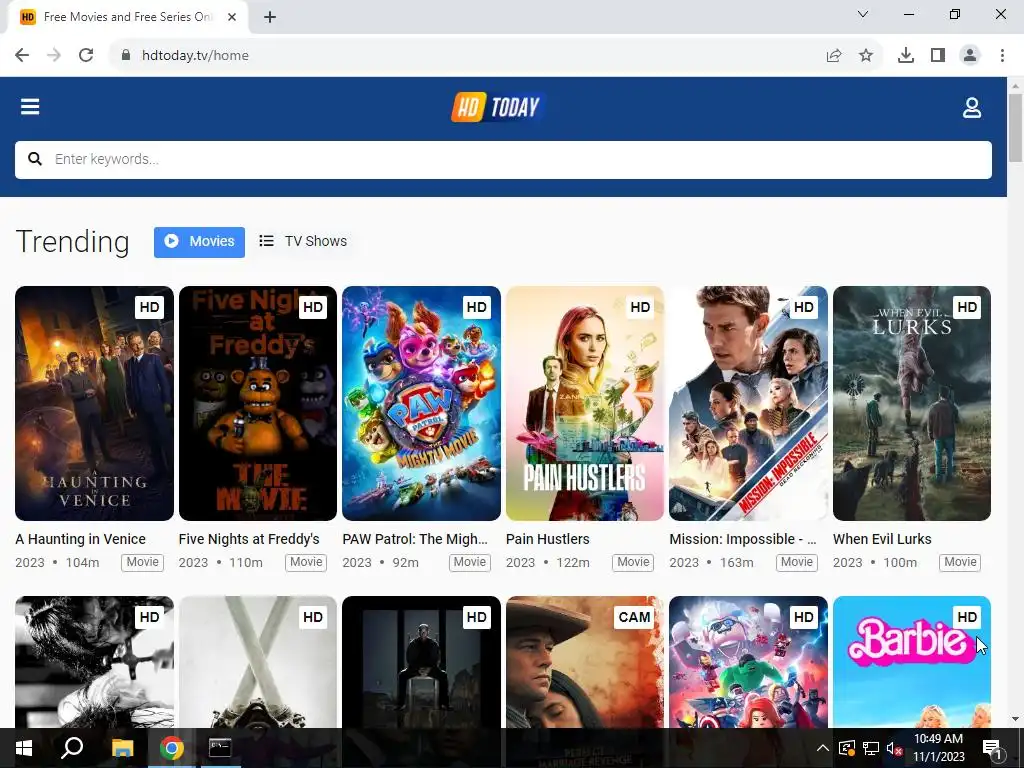Viewport: 1024px width, 768px height.
Task: Click the taskbar clock showing 10:49 AM
Action: (x=938, y=748)
